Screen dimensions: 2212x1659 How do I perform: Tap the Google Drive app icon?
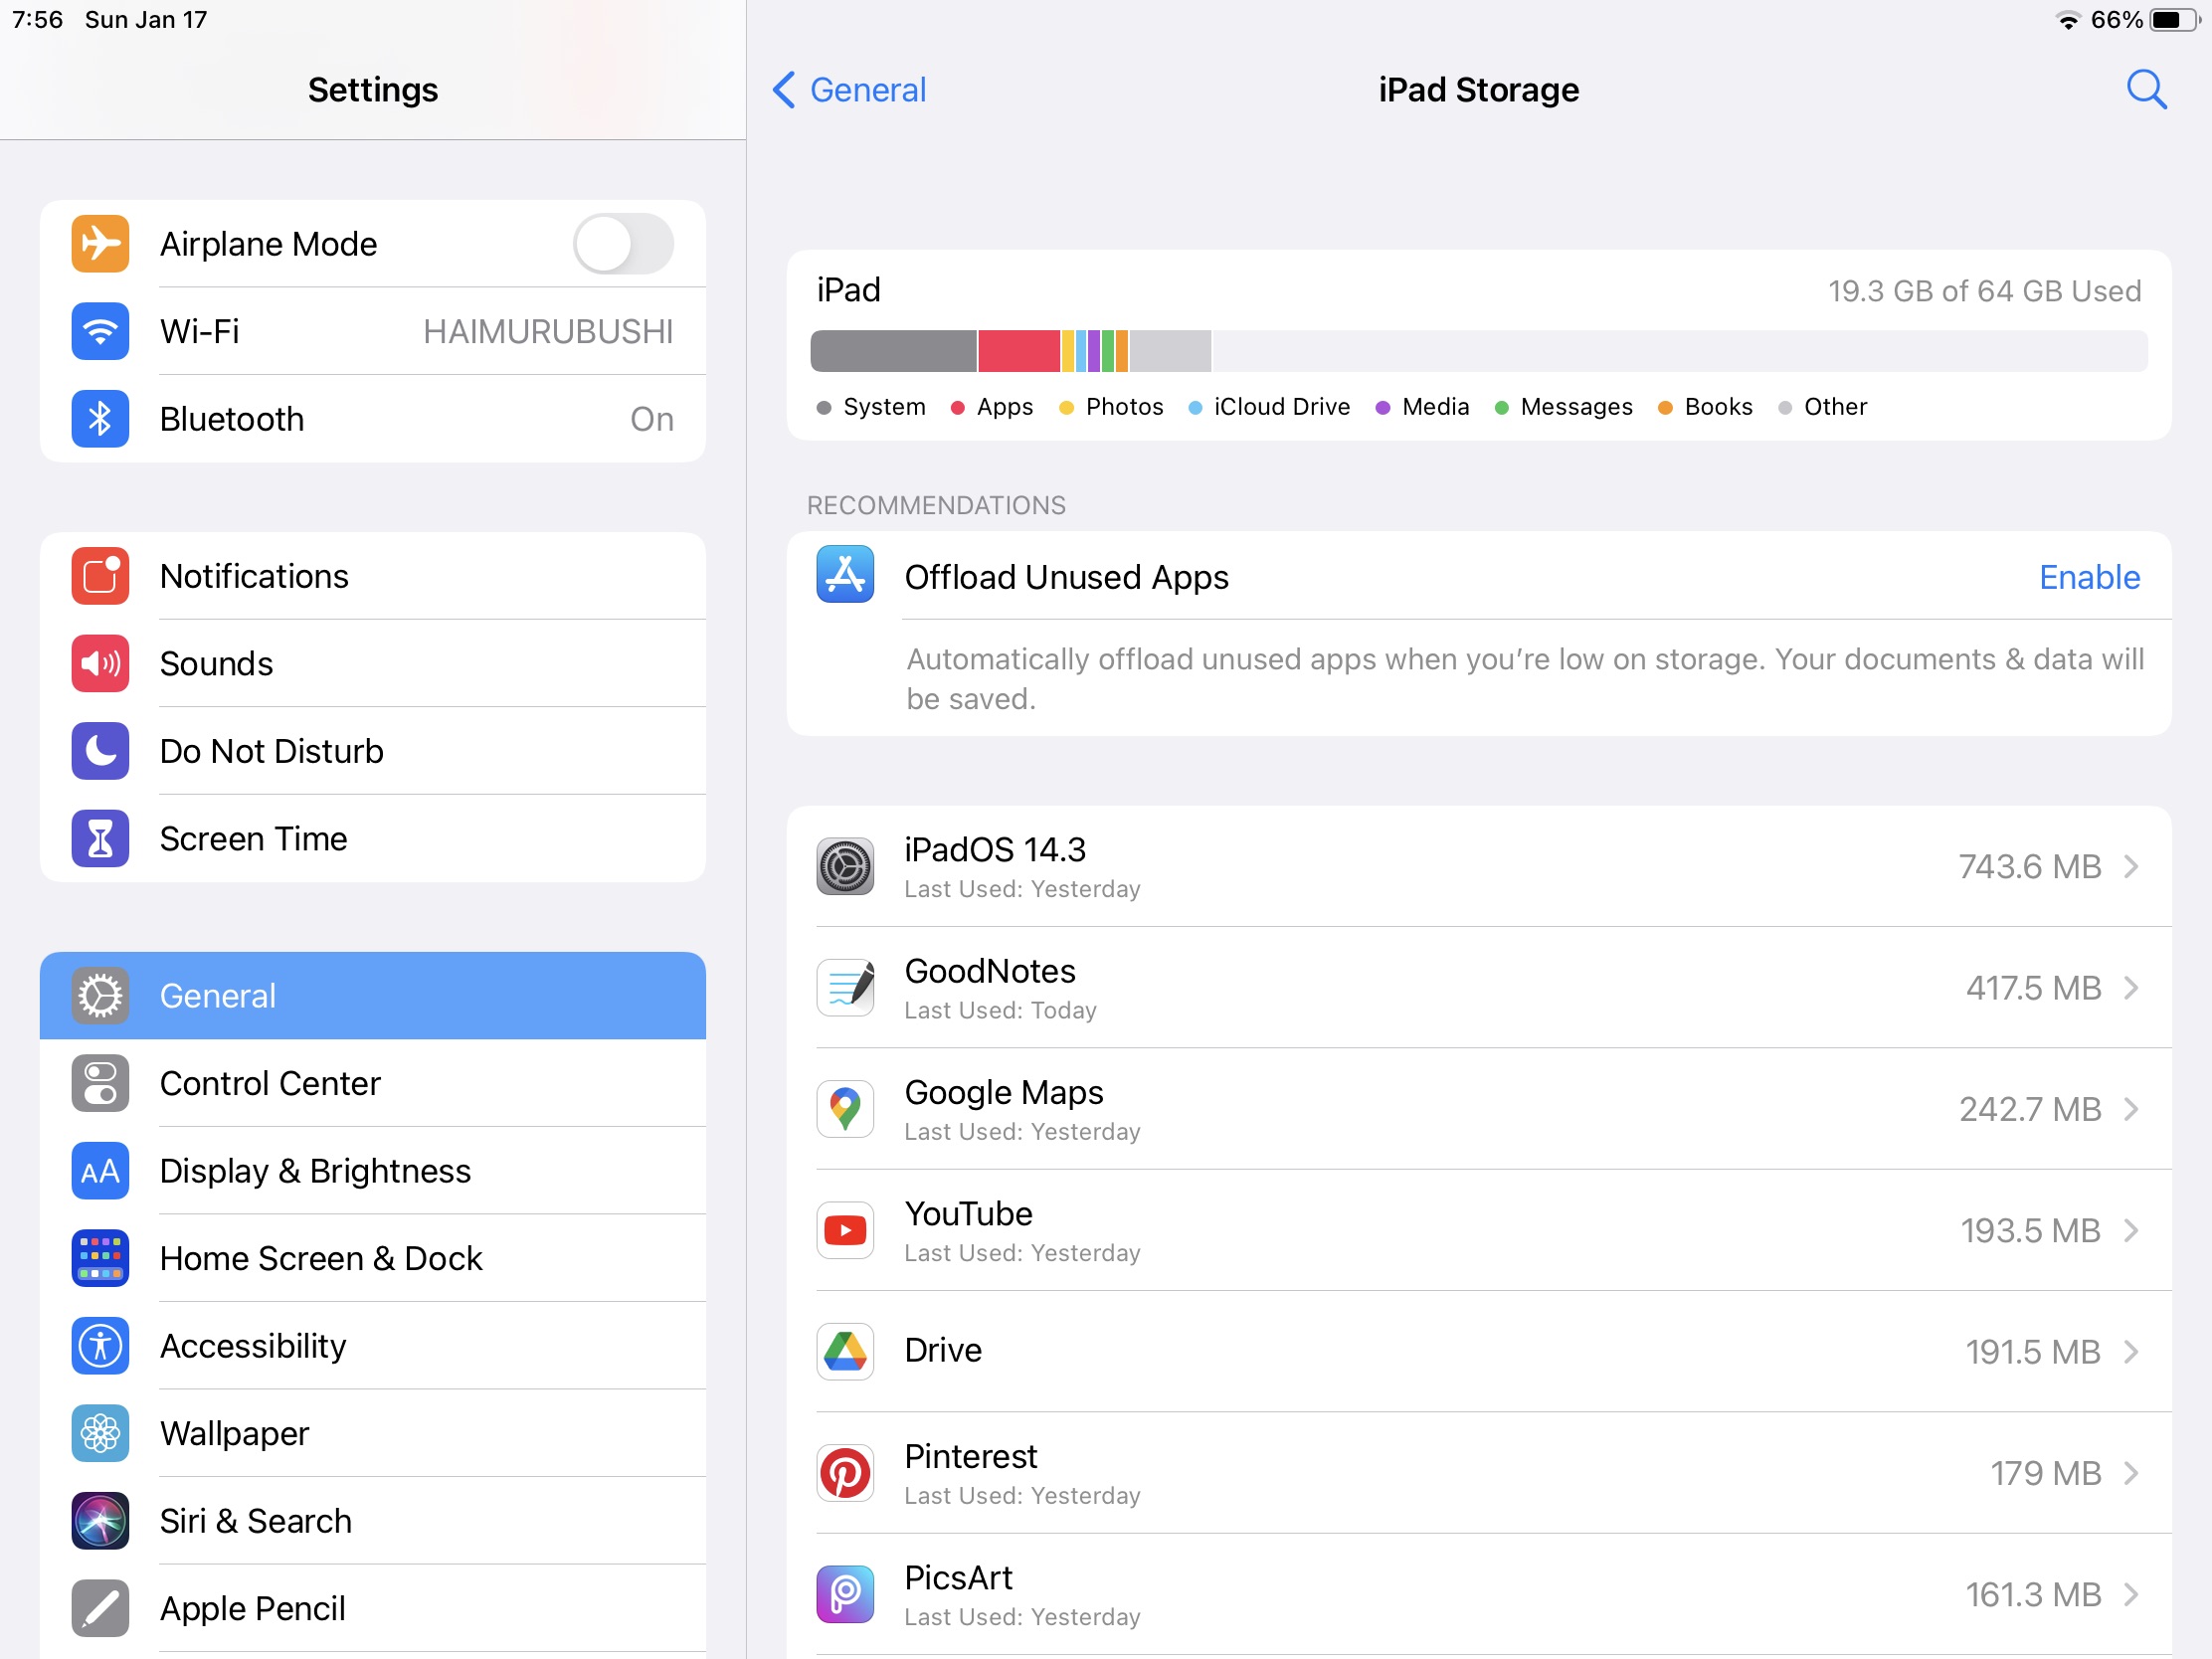click(x=845, y=1351)
